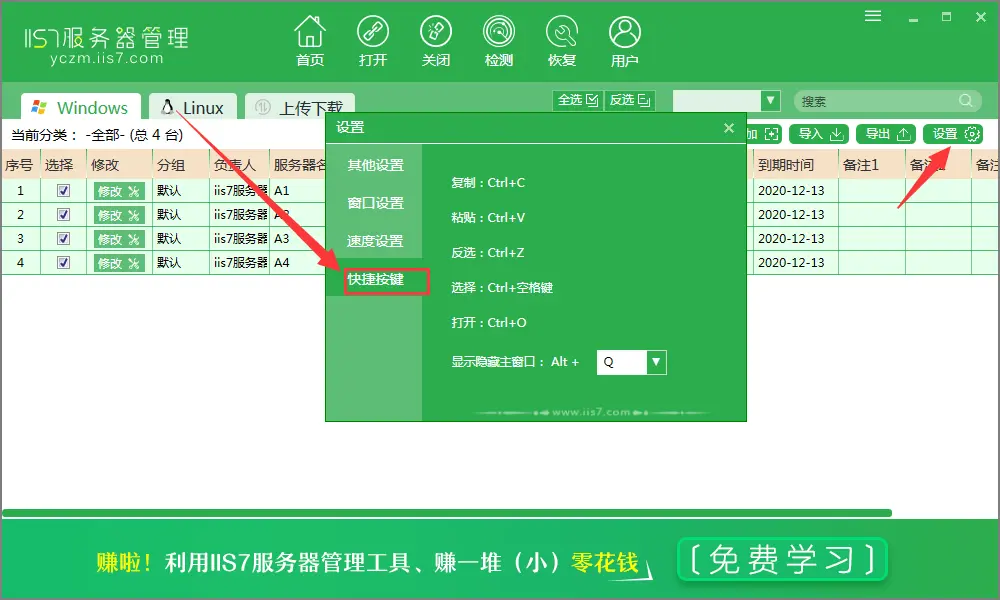The width and height of the screenshot is (1000, 600).
Task: Click the 分组 column header
Action: click(180, 165)
